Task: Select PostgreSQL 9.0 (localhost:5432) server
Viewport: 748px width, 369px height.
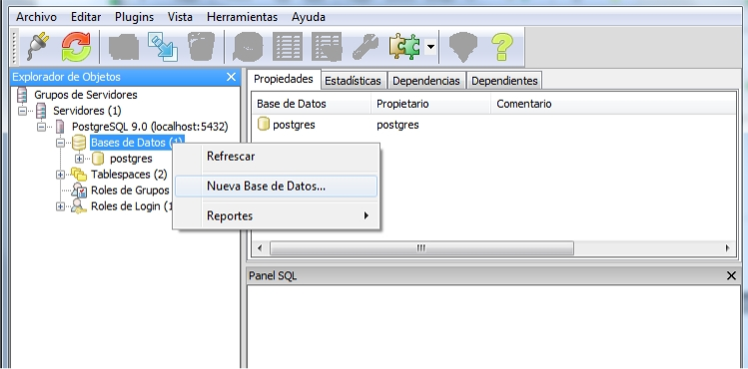Action: [x=150, y=127]
